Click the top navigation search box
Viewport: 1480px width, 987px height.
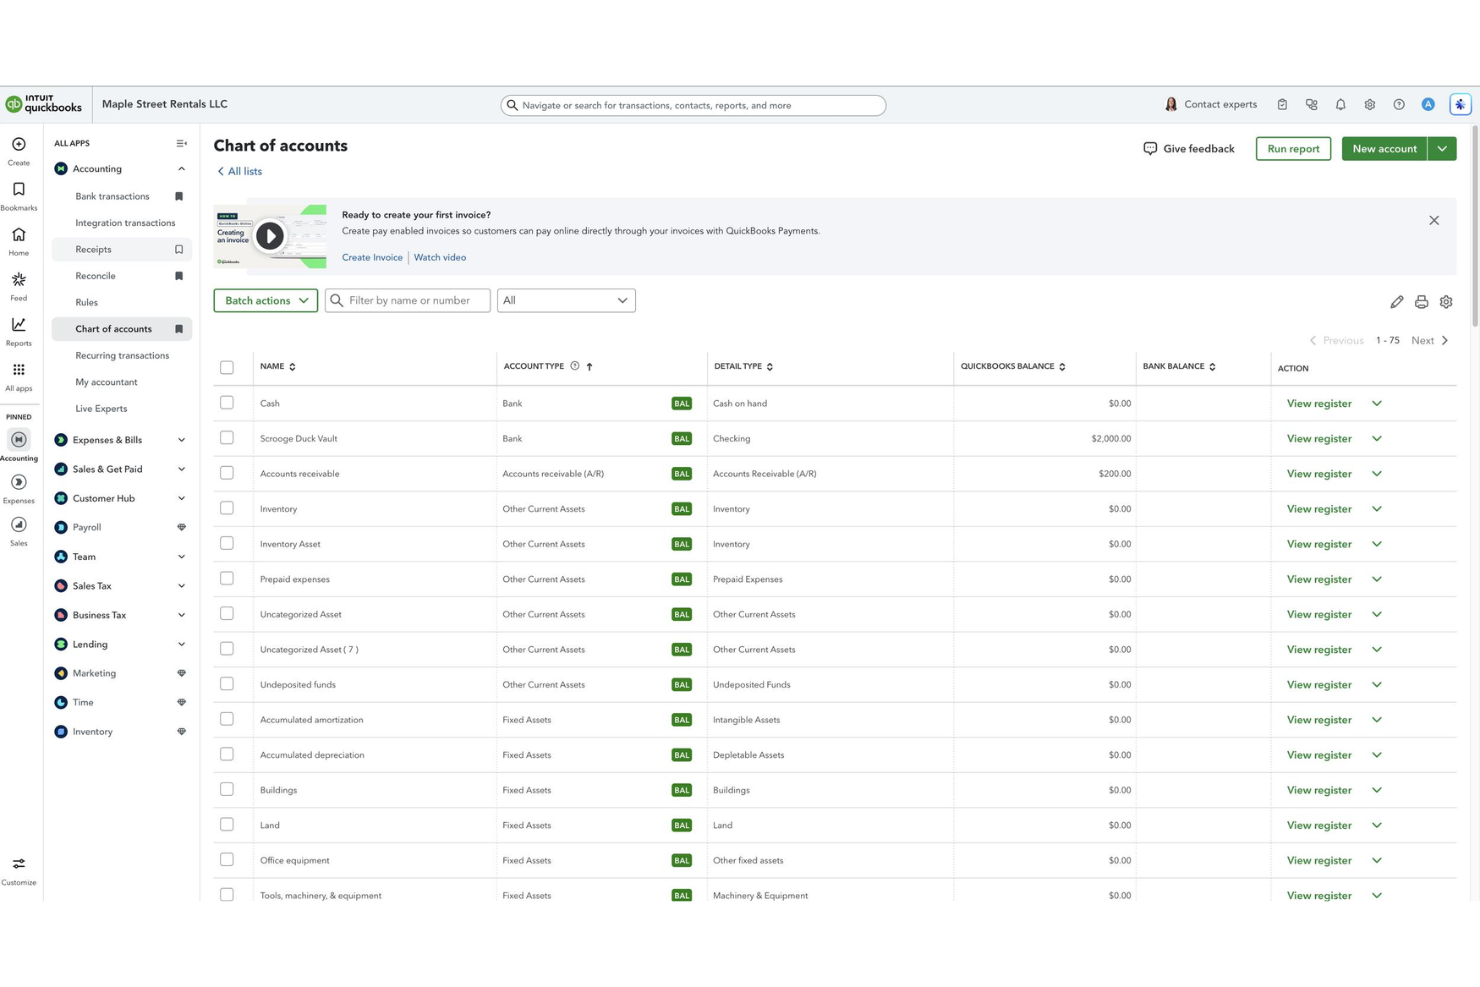pyautogui.click(x=693, y=105)
